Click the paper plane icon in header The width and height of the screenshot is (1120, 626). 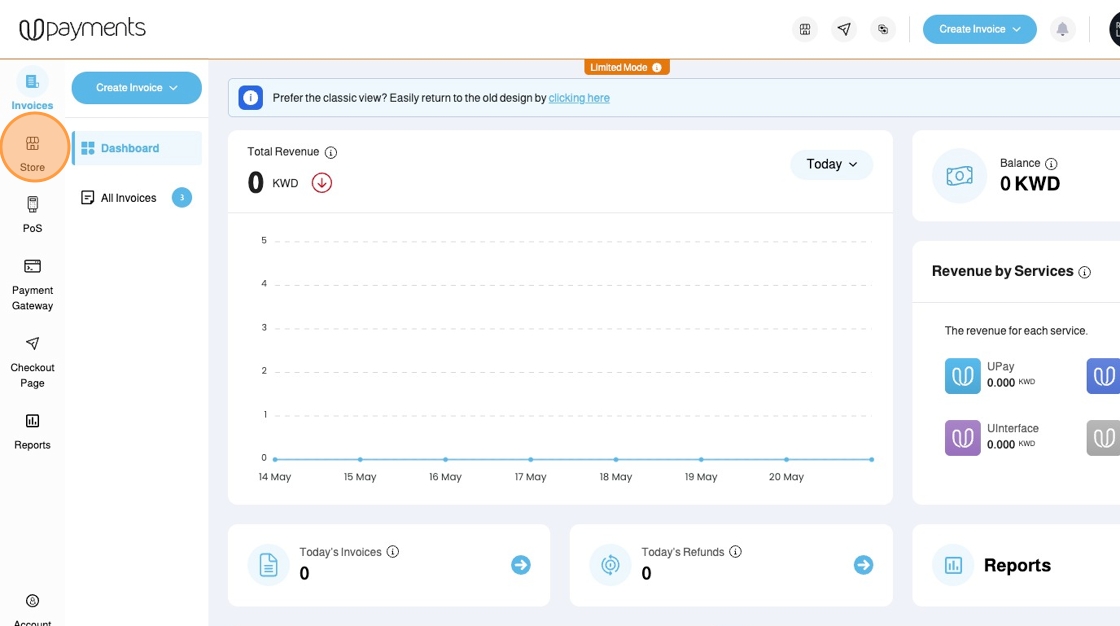[x=844, y=29]
